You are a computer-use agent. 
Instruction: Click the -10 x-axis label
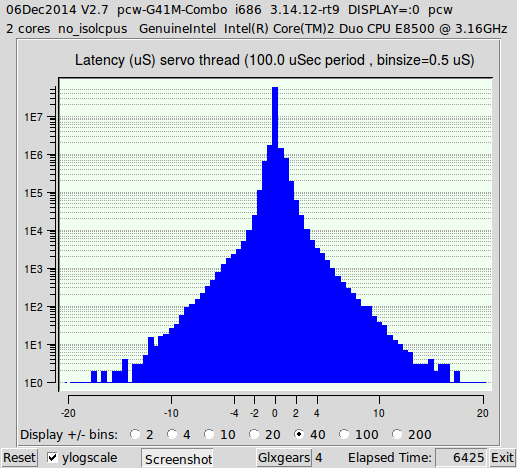[x=171, y=413]
